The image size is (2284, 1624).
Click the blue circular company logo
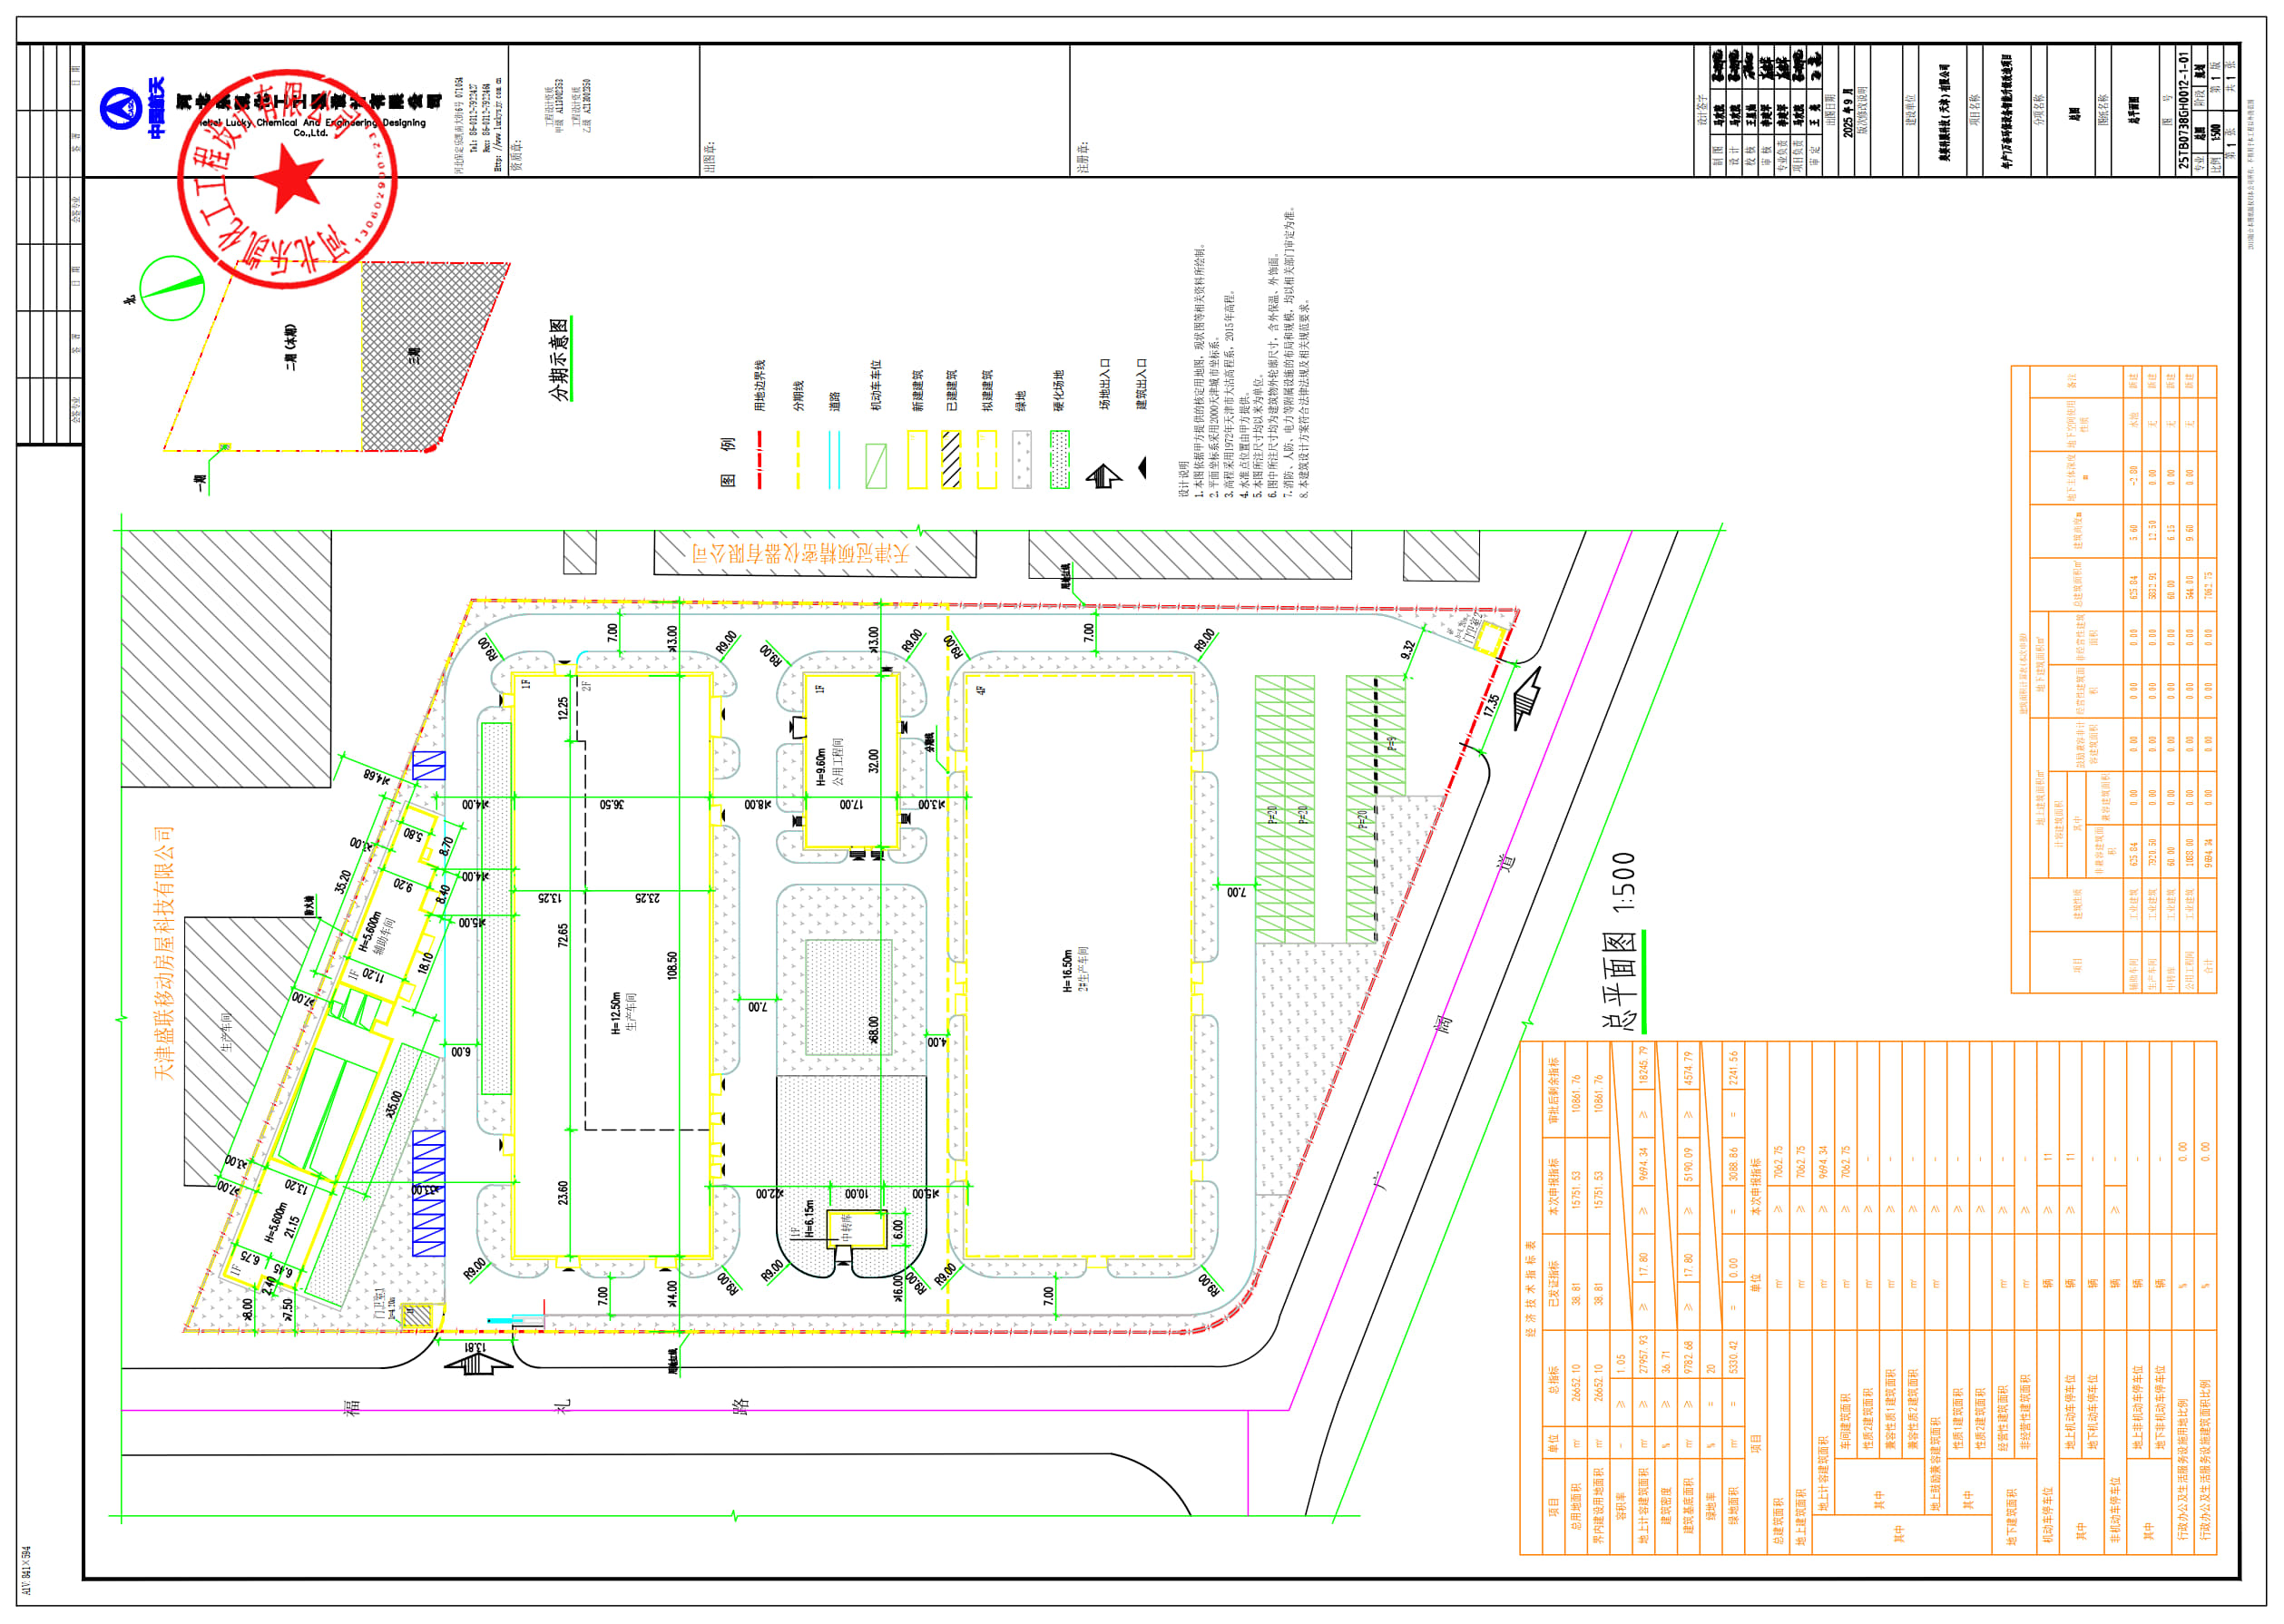(121, 108)
